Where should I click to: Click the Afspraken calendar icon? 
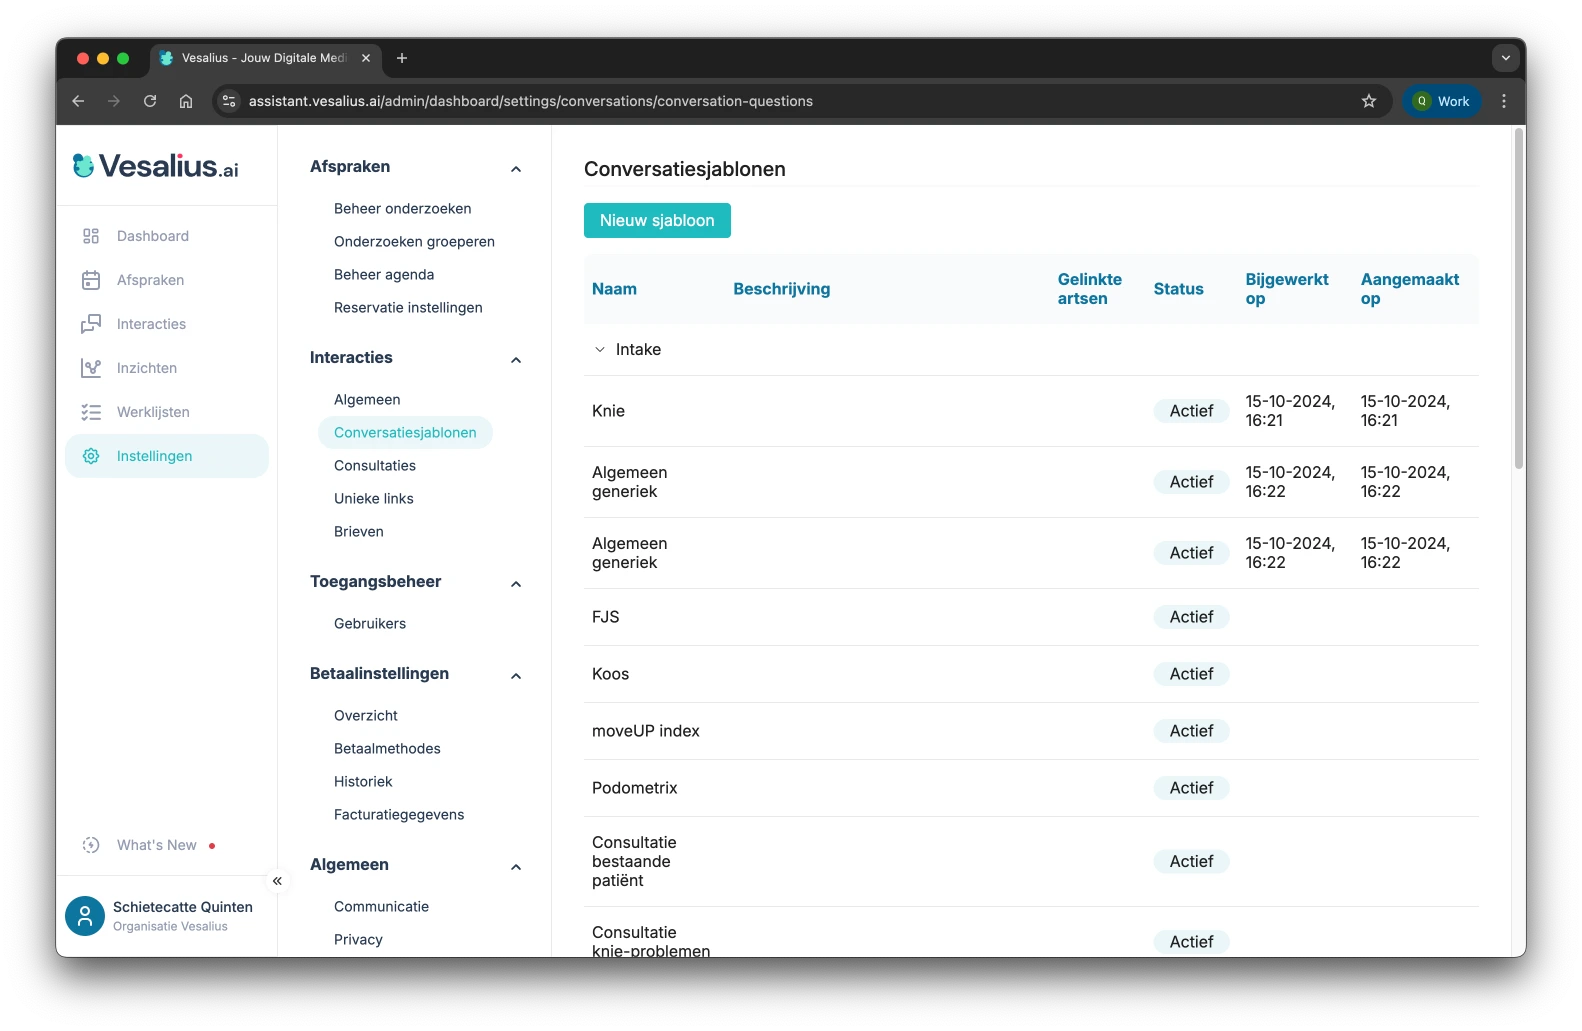[91, 280]
